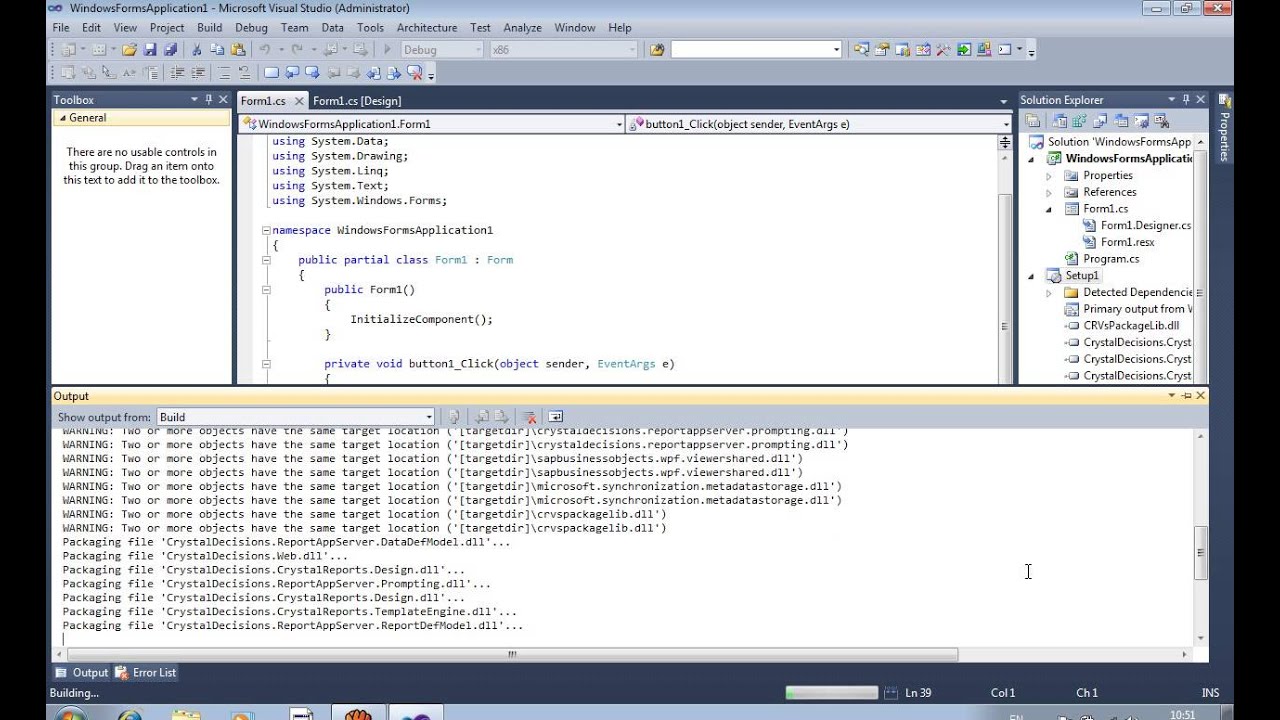Toggle the auto-hide pin of Solution Explorer
Image resolution: width=1280 pixels, height=720 pixels.
tap(1186, 99)
